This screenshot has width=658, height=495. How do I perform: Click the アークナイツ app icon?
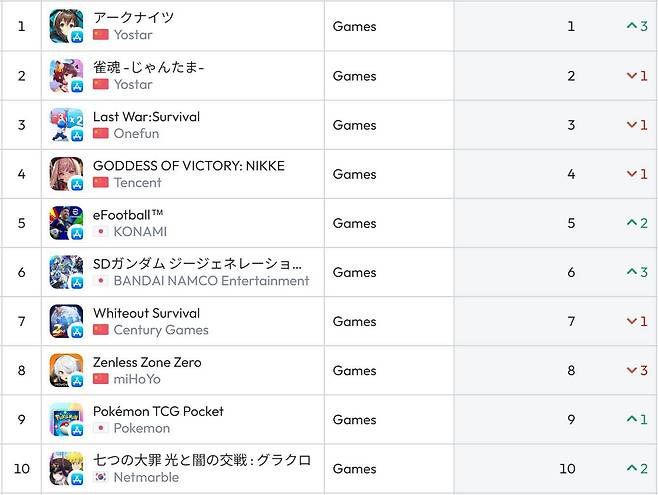coord(66,27)
